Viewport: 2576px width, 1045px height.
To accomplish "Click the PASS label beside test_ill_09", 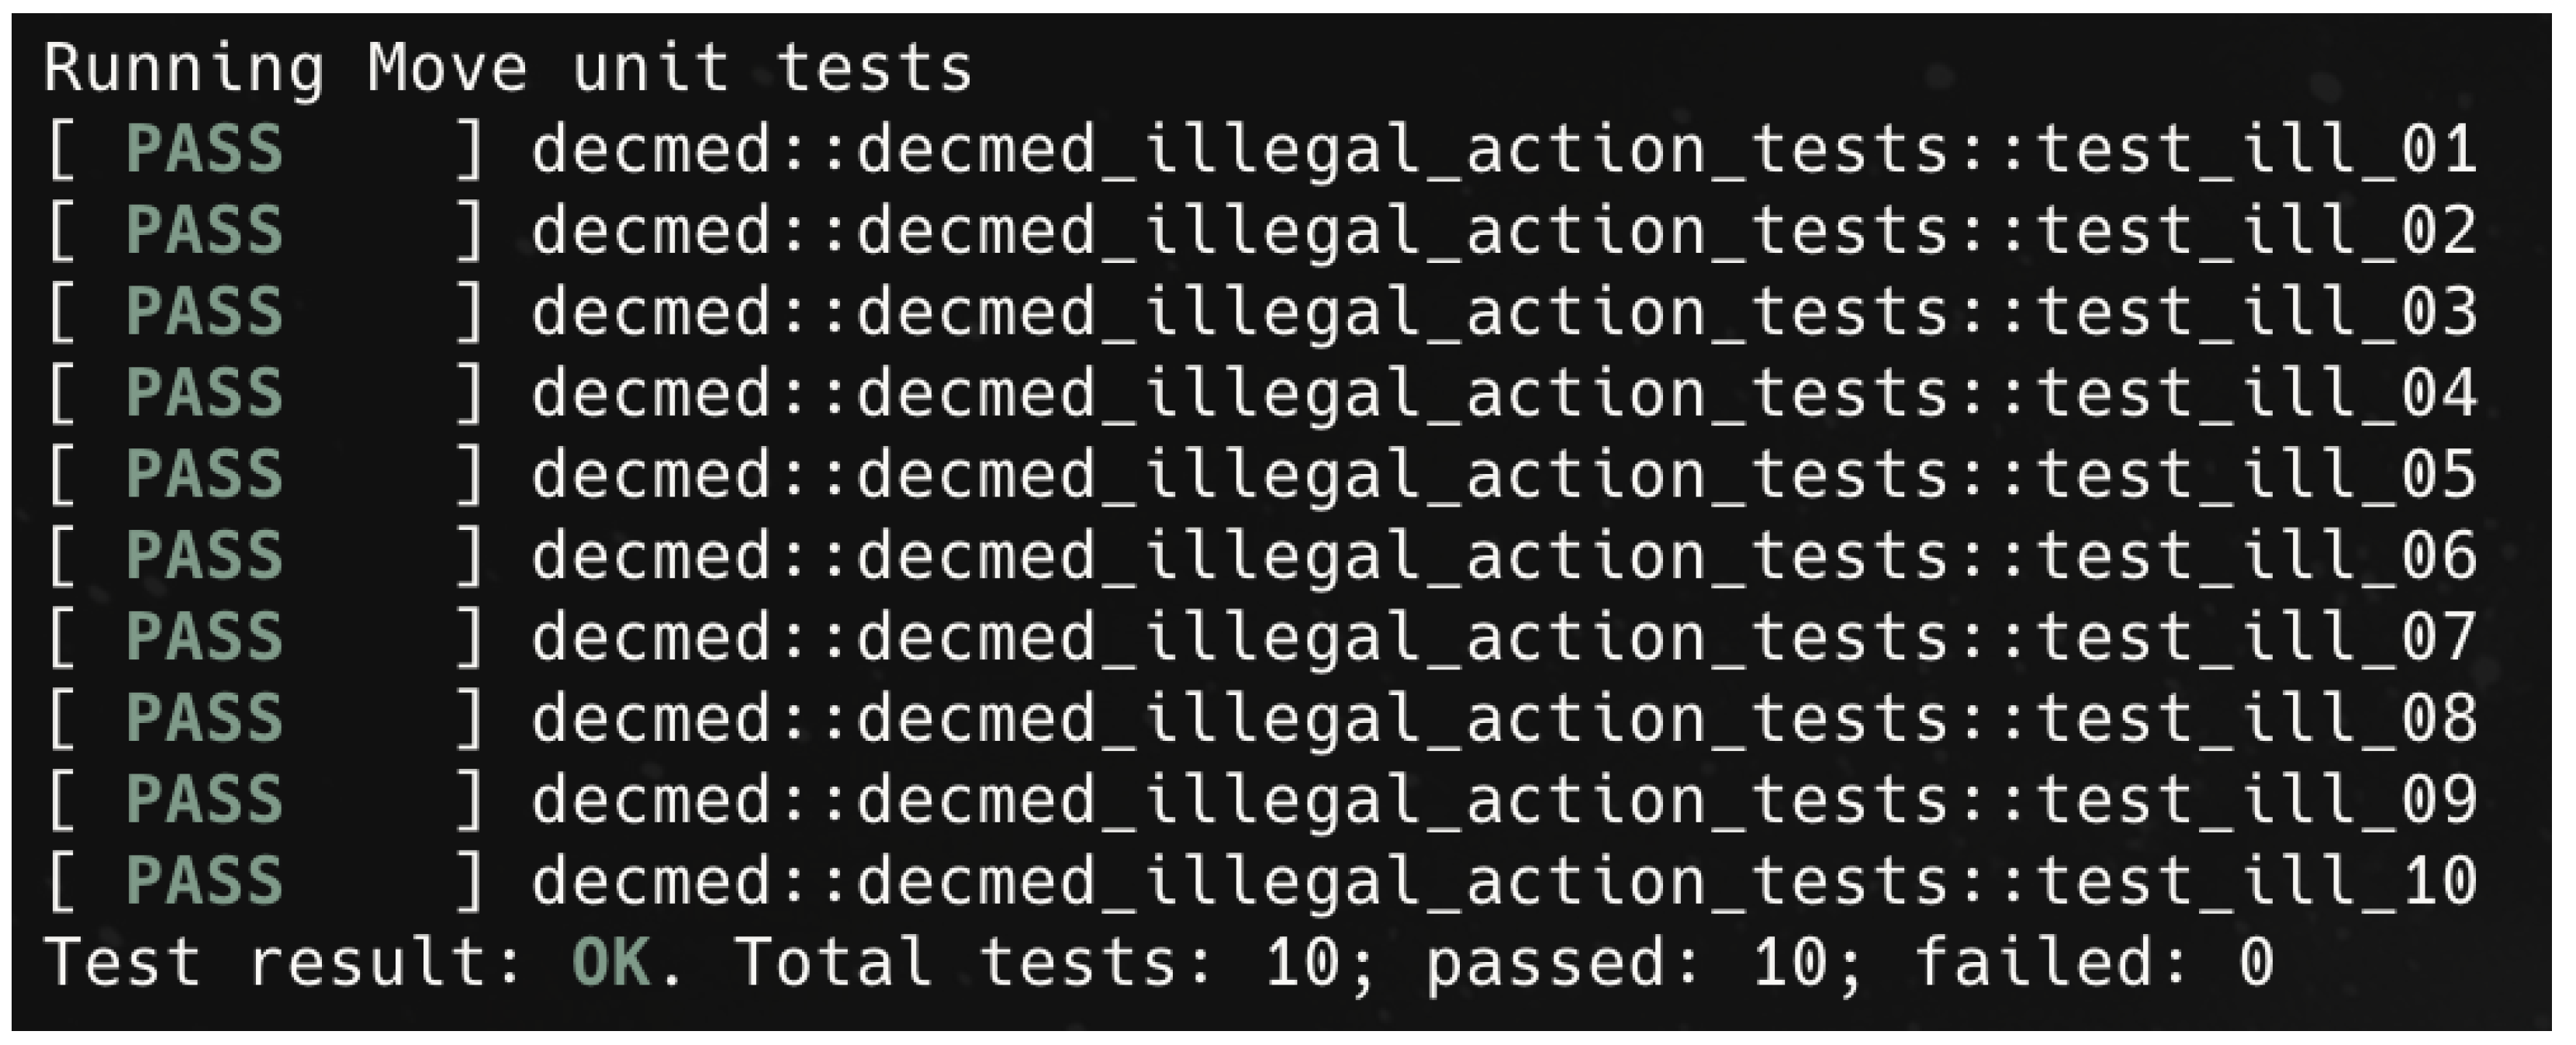I will 205,799.
